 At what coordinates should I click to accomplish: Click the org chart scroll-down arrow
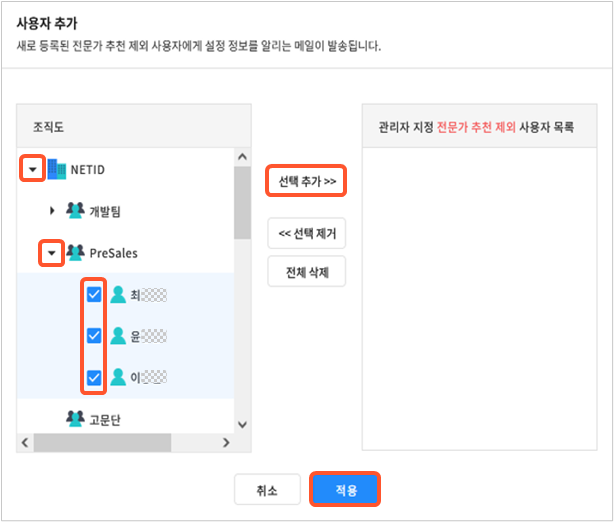pyautogui.click(x=241, y=424)
